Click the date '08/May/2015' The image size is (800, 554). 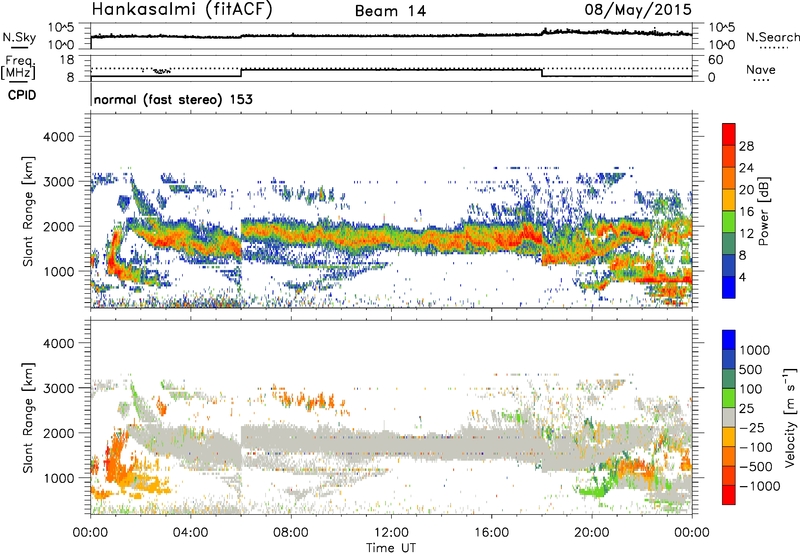(638, 10)
